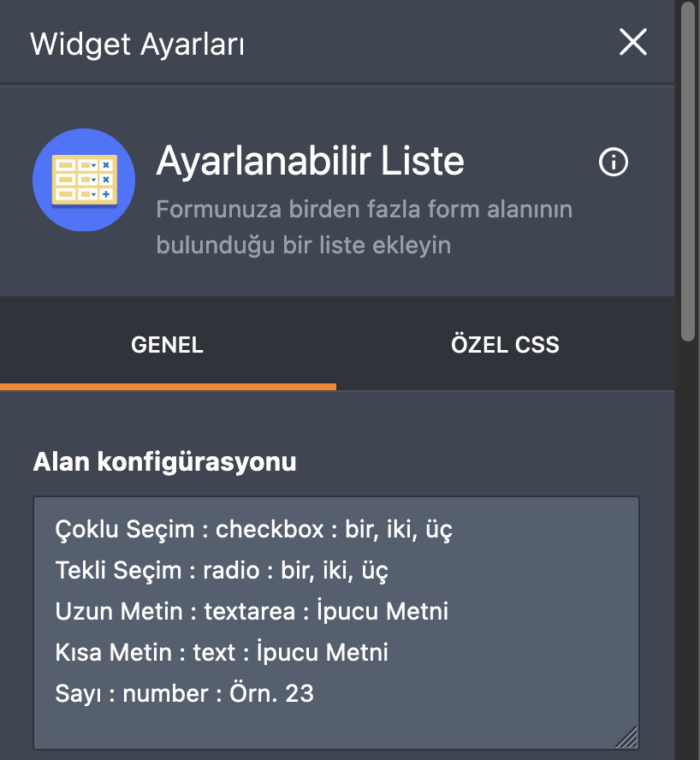Click the Sayı number line

[184, 692]
